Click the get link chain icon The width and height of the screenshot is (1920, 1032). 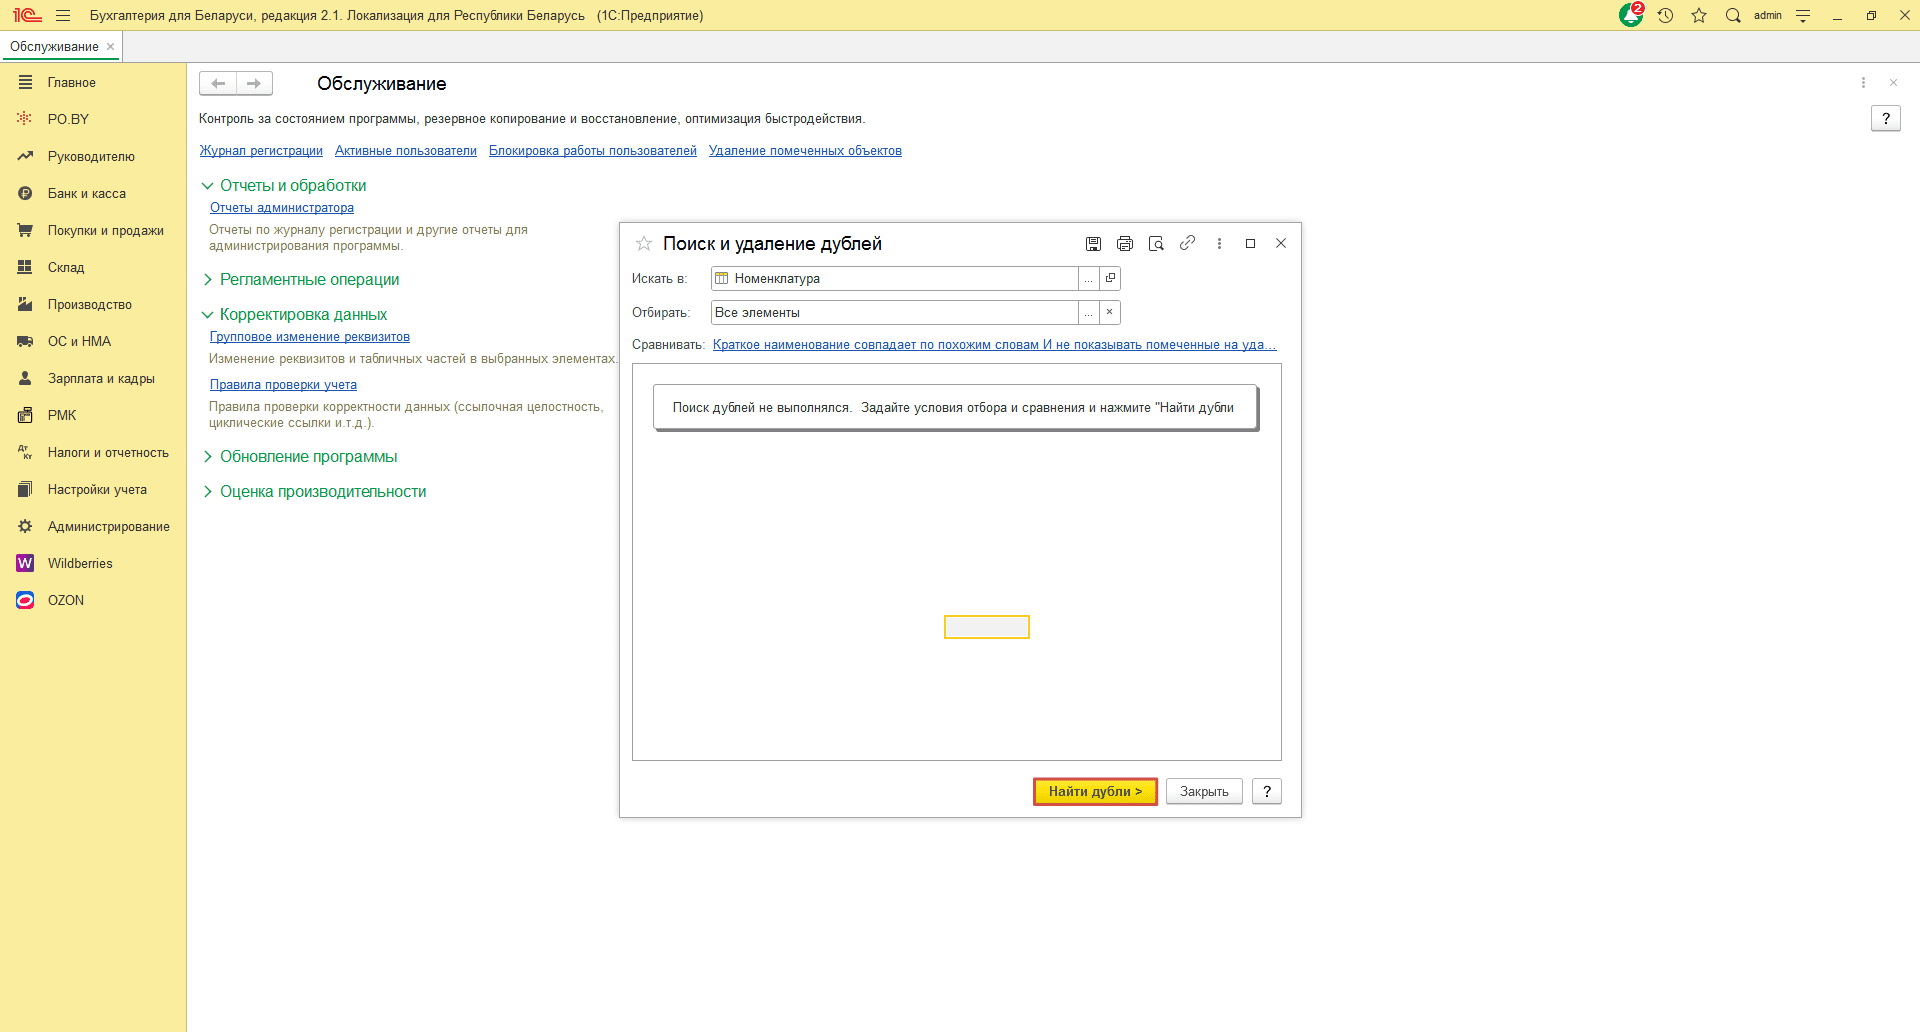pos(1187,243)
